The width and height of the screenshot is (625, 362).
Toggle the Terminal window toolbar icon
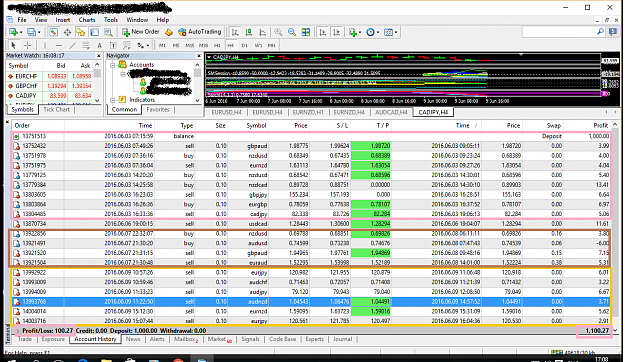[94, 32]
